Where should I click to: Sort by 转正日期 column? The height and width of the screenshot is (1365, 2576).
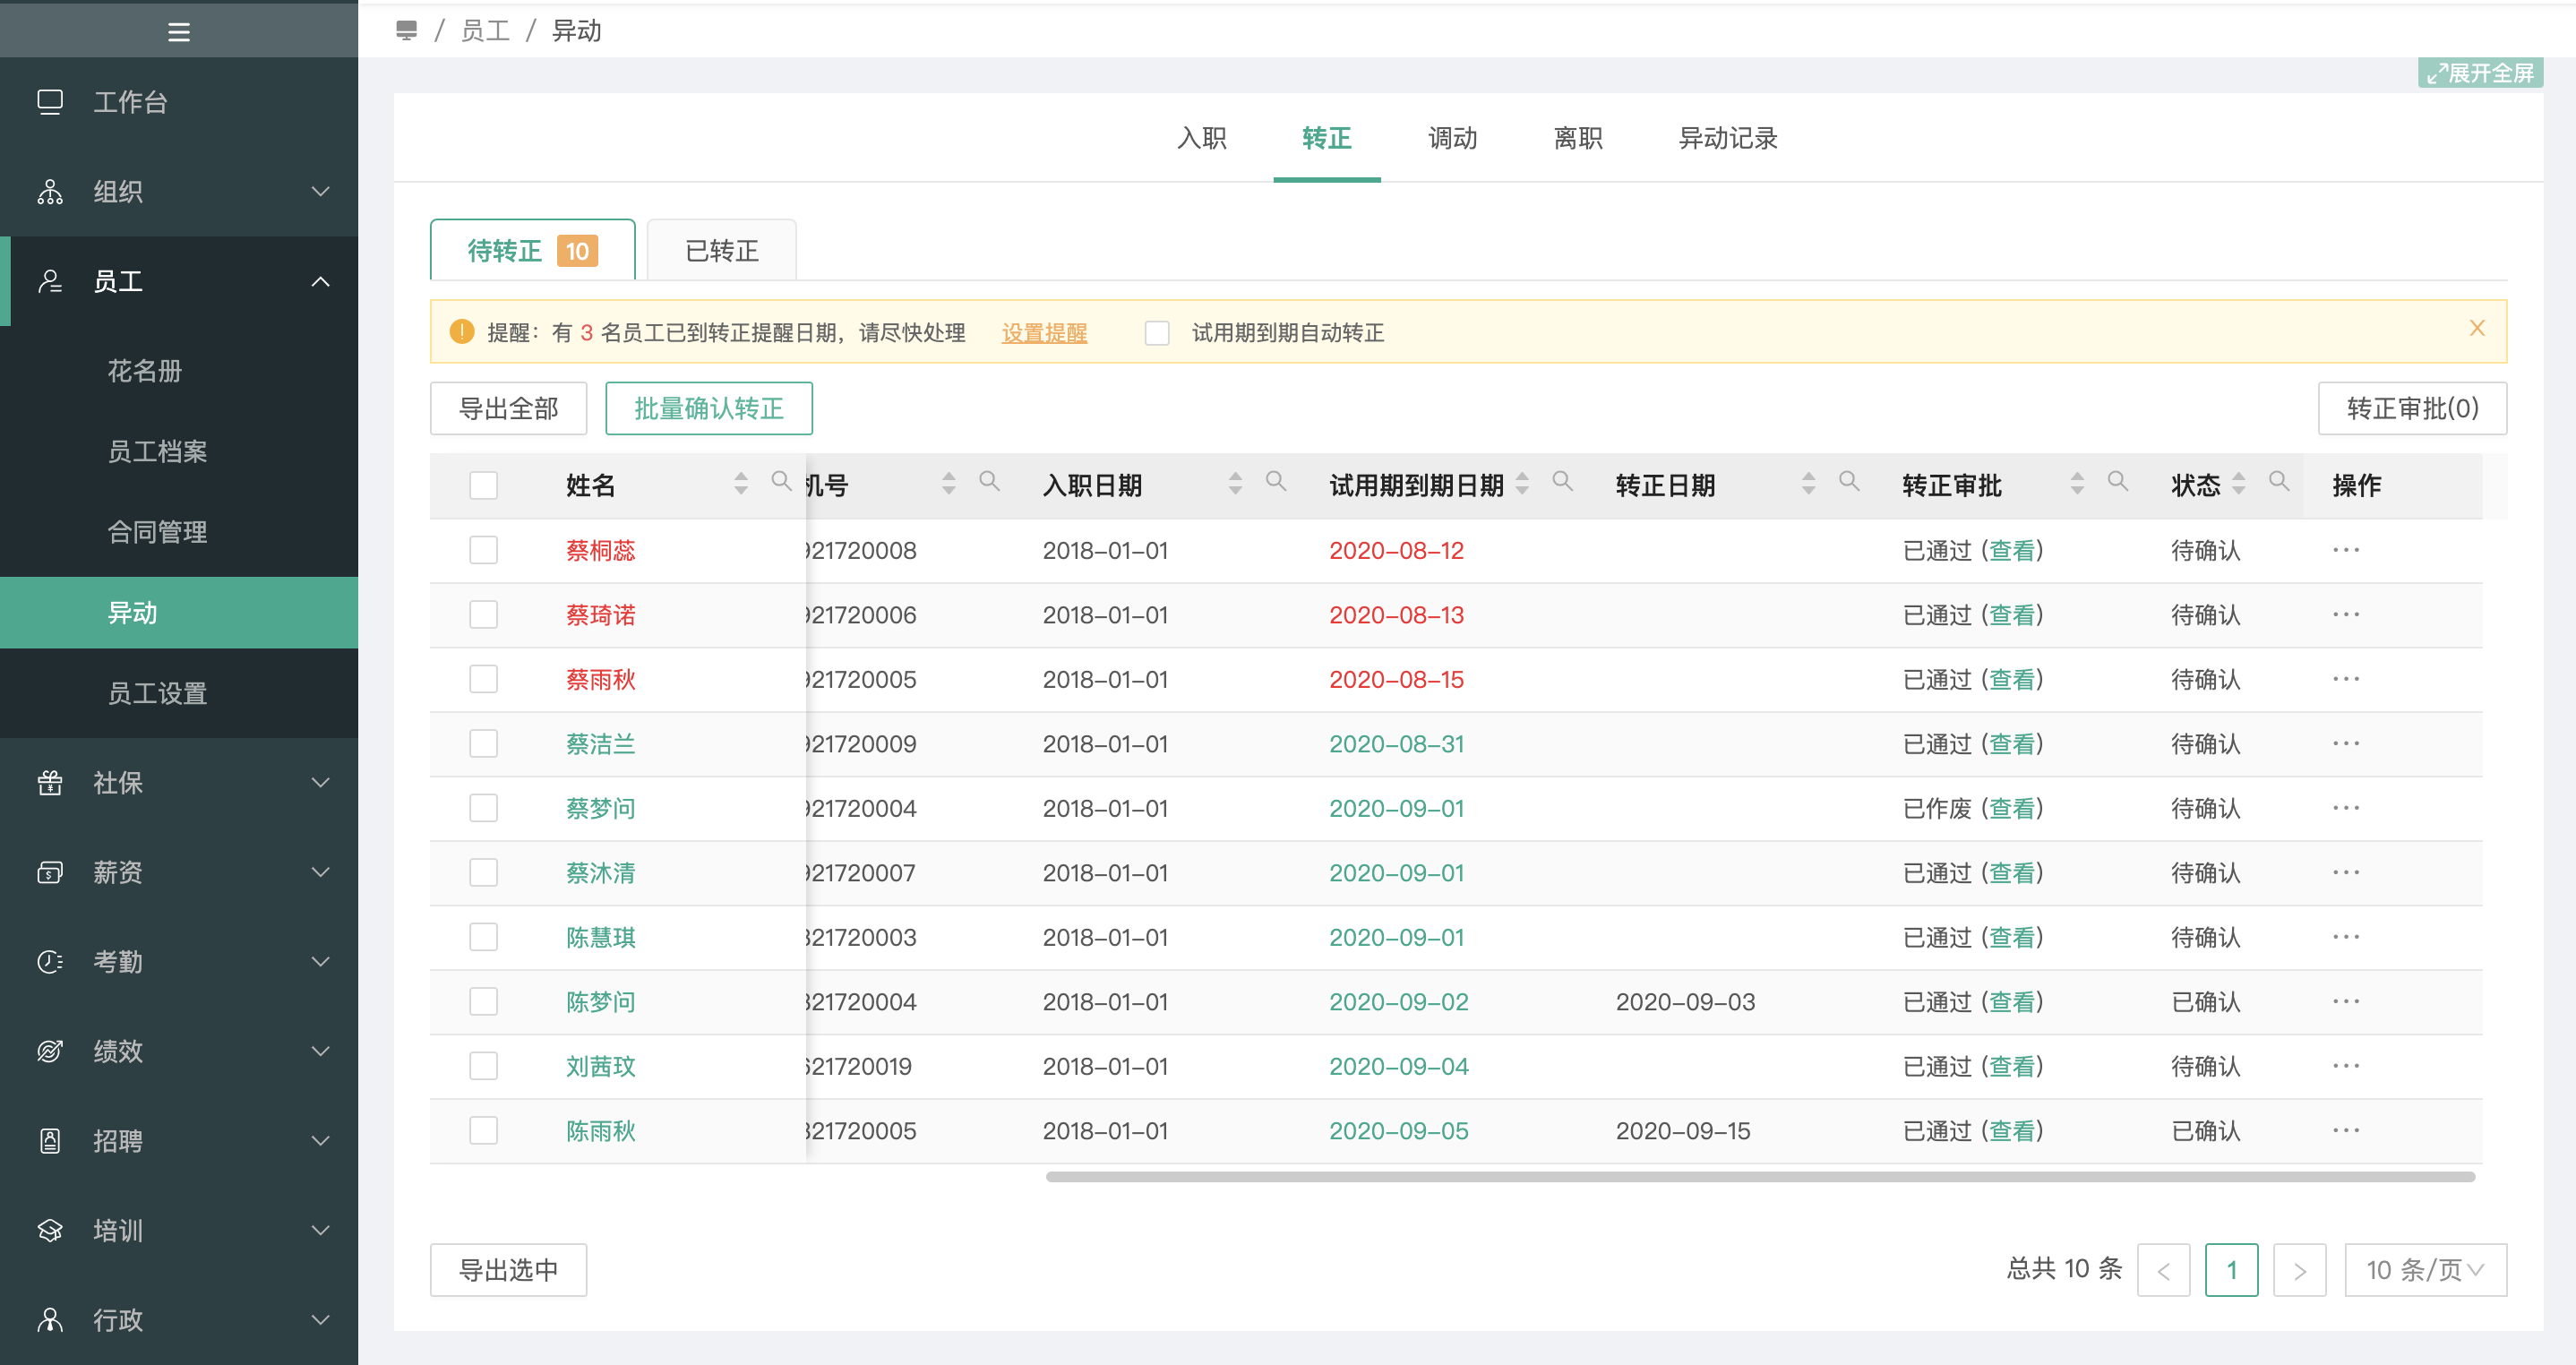pos(1809,484)
